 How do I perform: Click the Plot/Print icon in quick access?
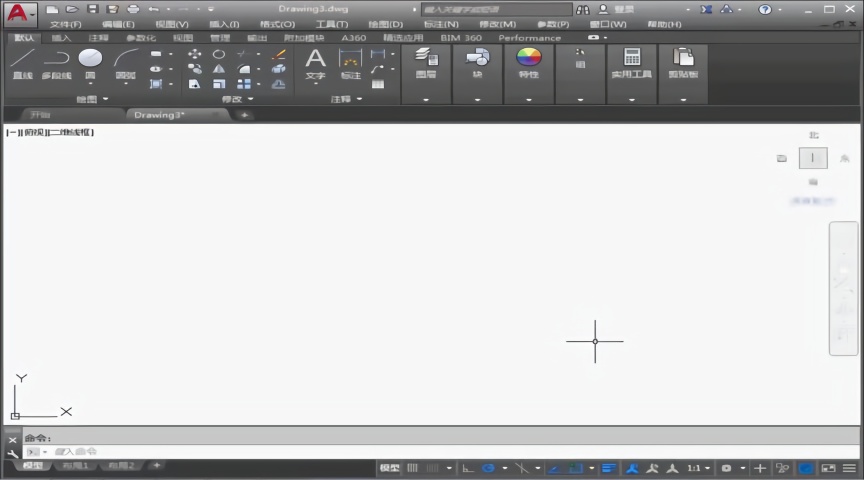[133, 9]
